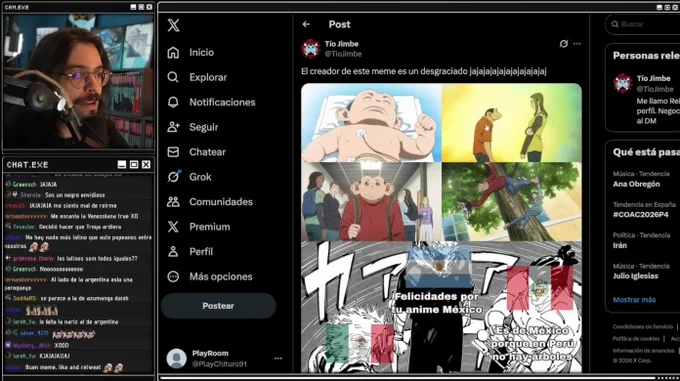The width and height of the screenshot is (680, 381).
Task: Click the Premium X icon
Action: click(173, 227)
